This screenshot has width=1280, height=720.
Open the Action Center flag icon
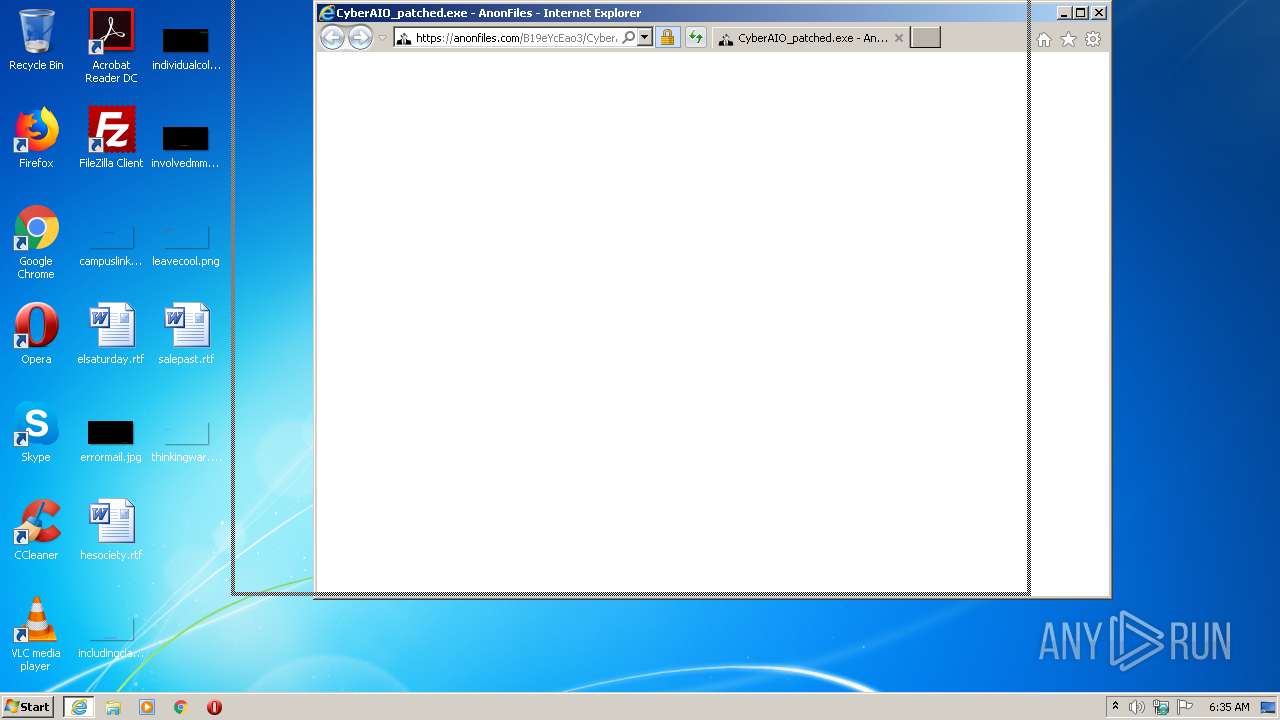click(1185, 707)
